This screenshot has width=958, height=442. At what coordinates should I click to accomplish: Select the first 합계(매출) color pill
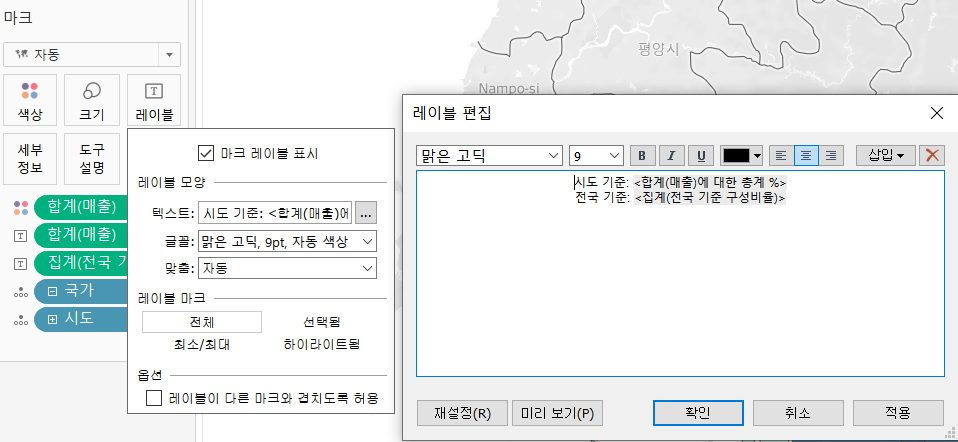(81, 207)
